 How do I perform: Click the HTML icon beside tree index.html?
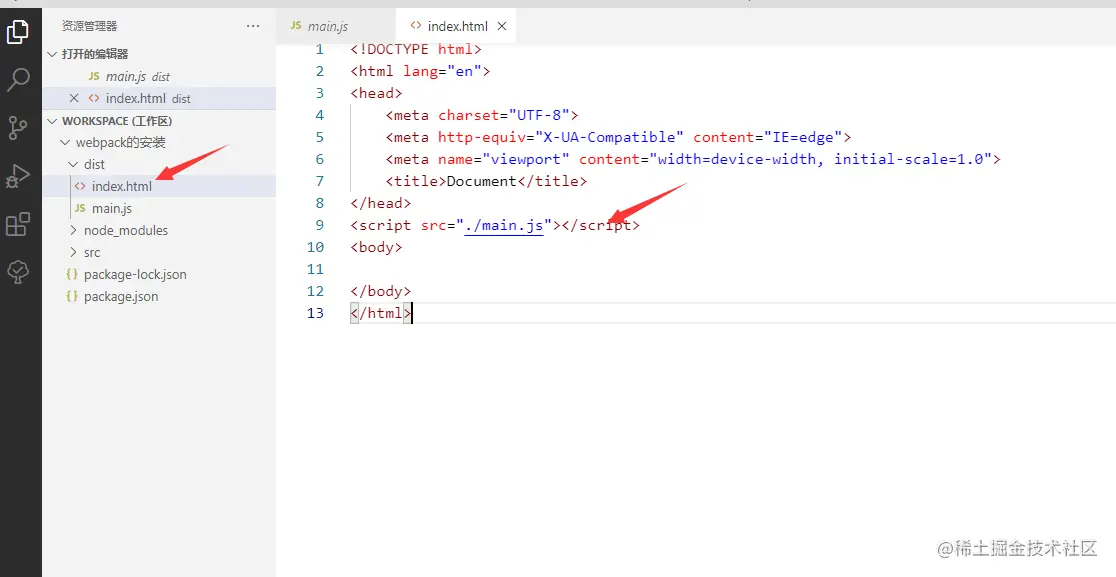pyautogui.click(x=80, y=186)
